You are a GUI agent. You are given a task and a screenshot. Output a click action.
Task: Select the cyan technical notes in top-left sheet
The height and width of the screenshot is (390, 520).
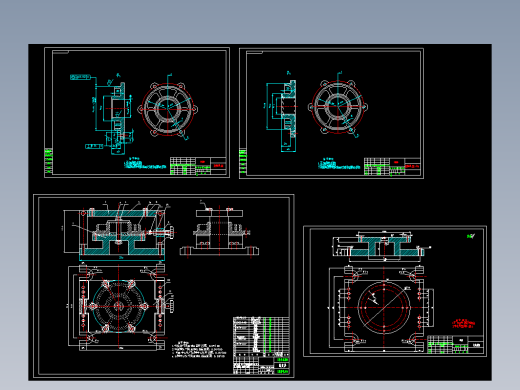click(145, 163)
